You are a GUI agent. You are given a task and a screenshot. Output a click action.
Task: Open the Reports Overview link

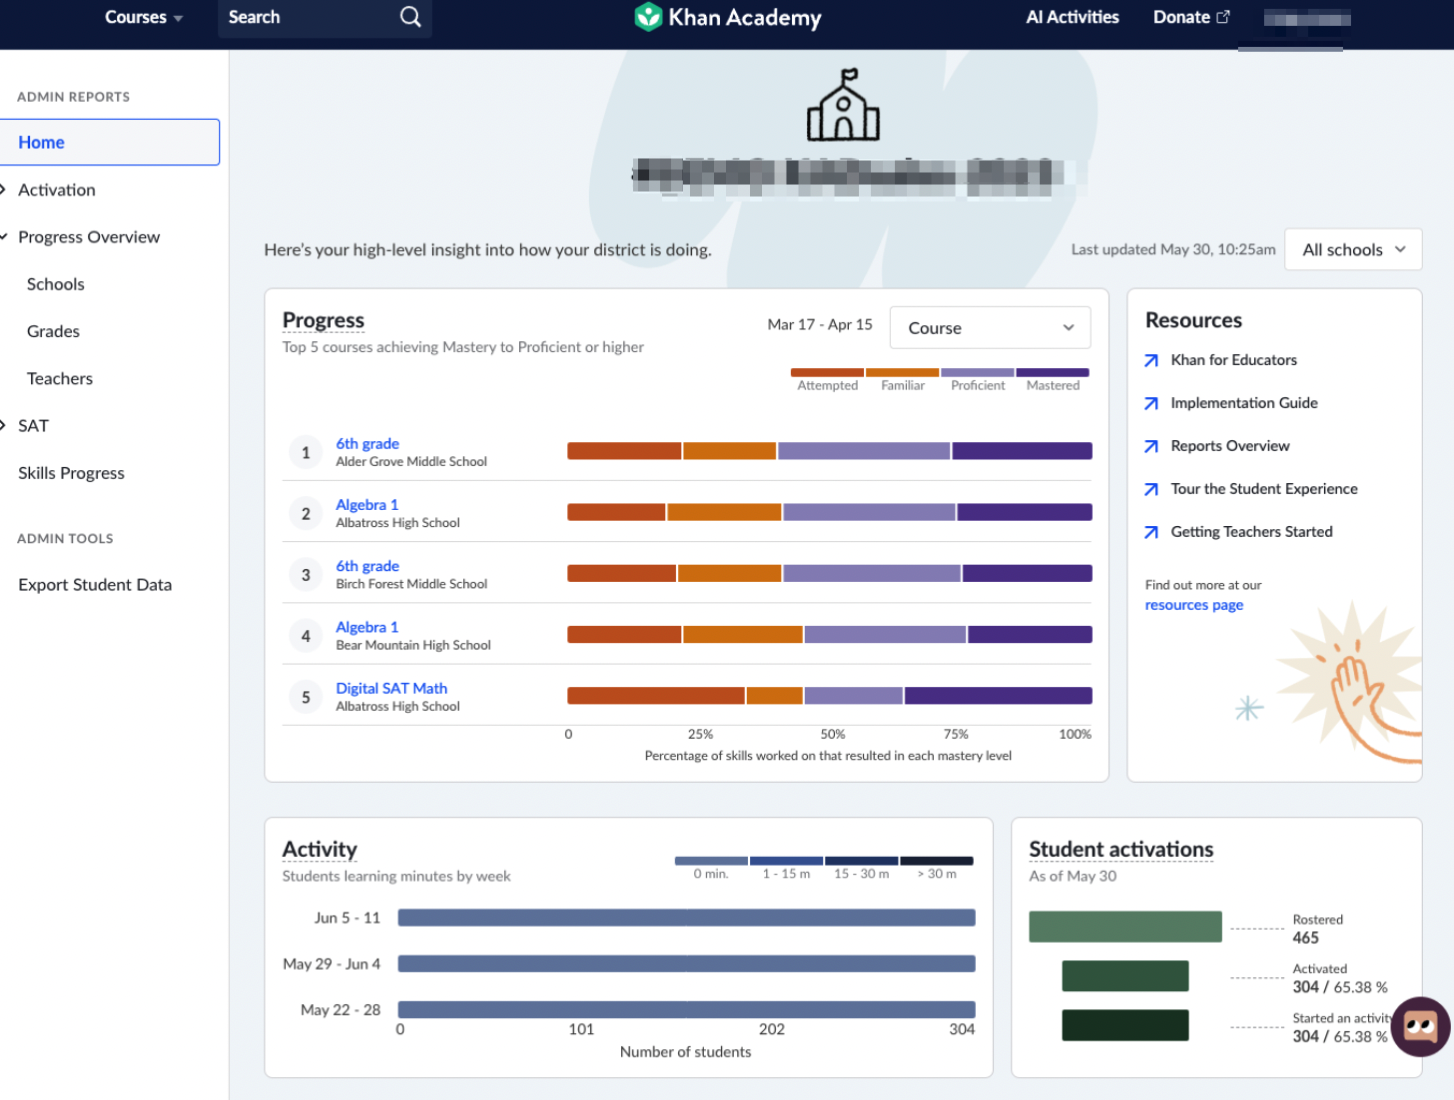(1230, 446)
